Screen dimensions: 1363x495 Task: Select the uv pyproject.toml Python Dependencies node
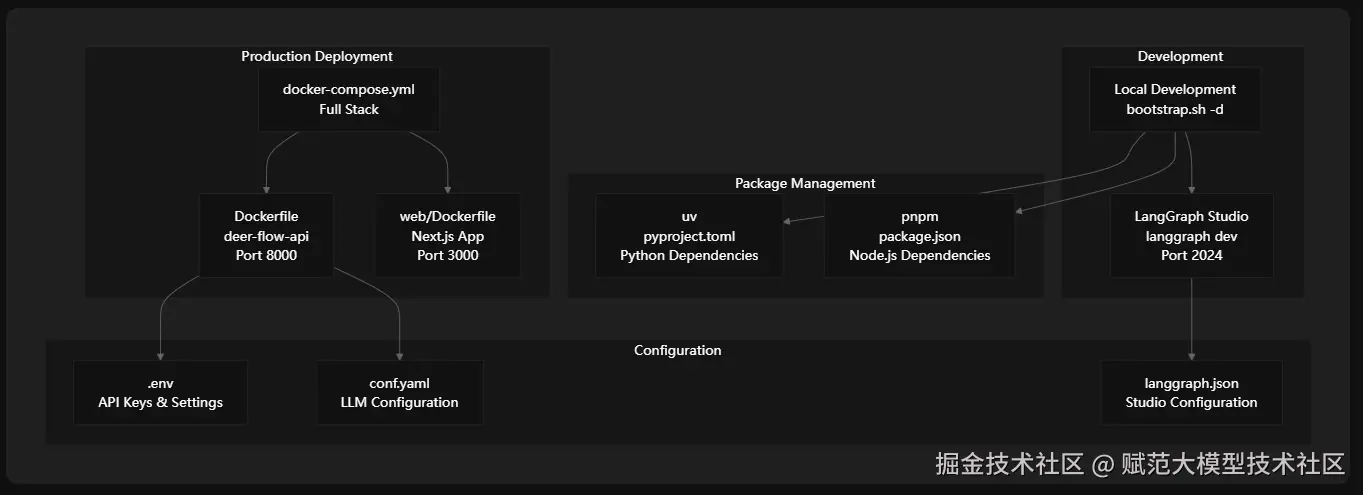click(688, 236)
